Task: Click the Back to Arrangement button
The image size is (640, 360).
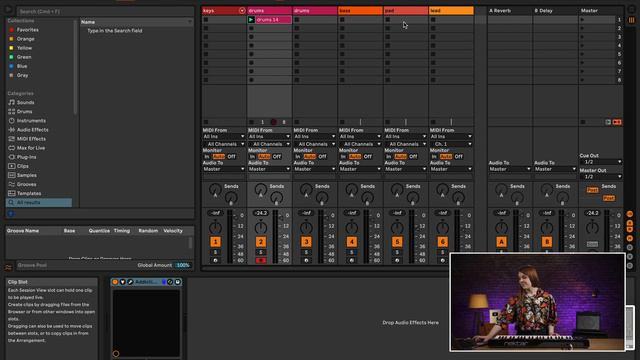Action: pyautogui.click(x=617, y=122)
